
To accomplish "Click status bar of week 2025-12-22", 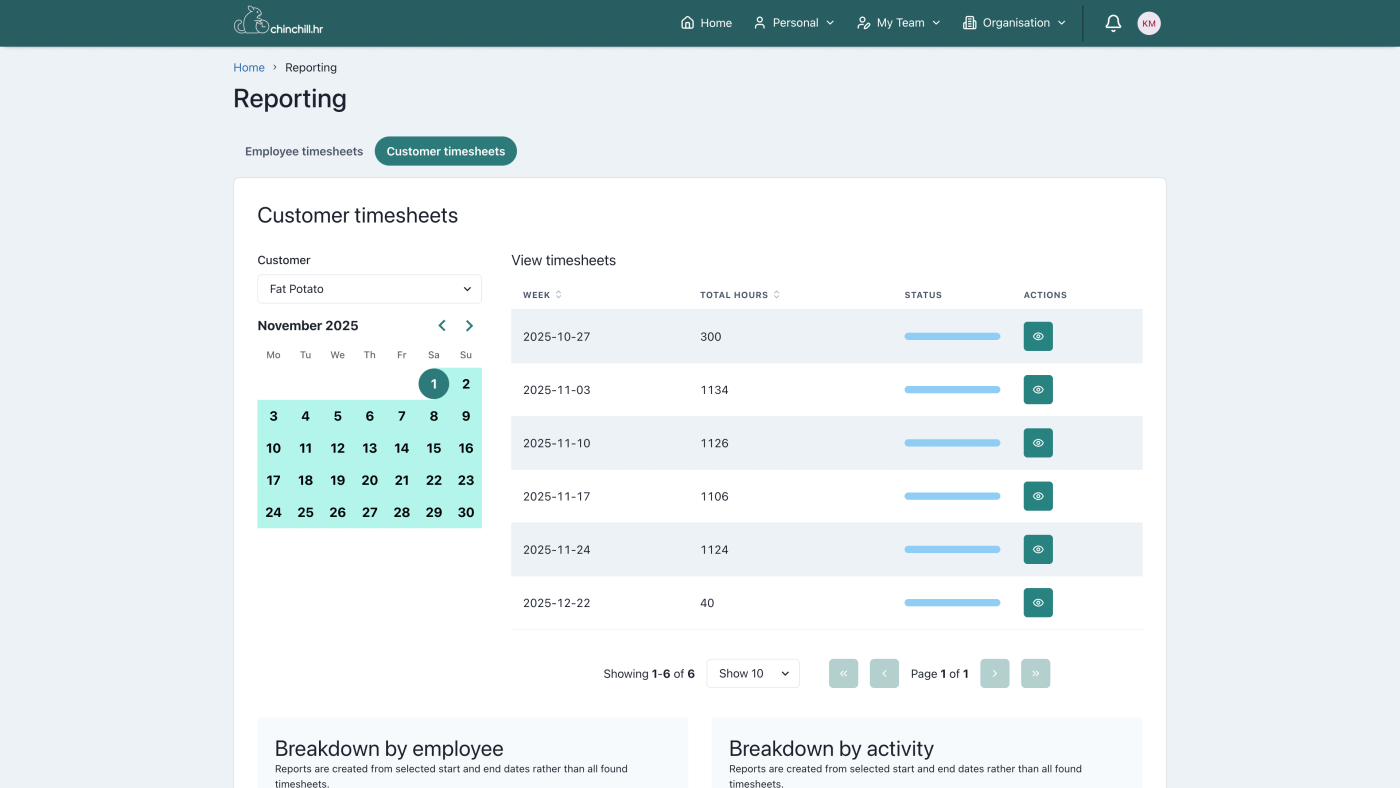I will [952, 603].
